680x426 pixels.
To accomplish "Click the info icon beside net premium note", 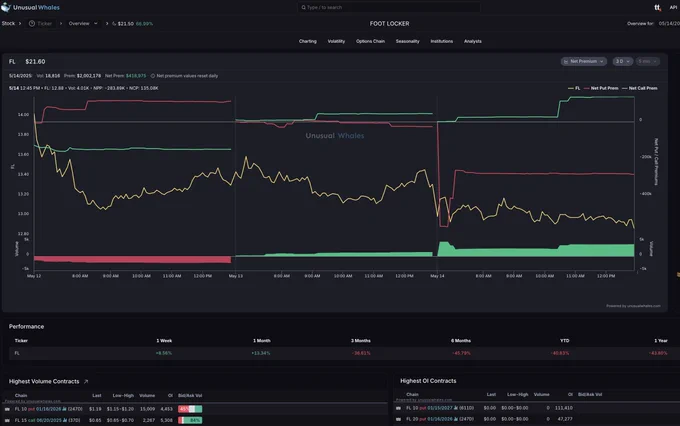I will 153,76.
